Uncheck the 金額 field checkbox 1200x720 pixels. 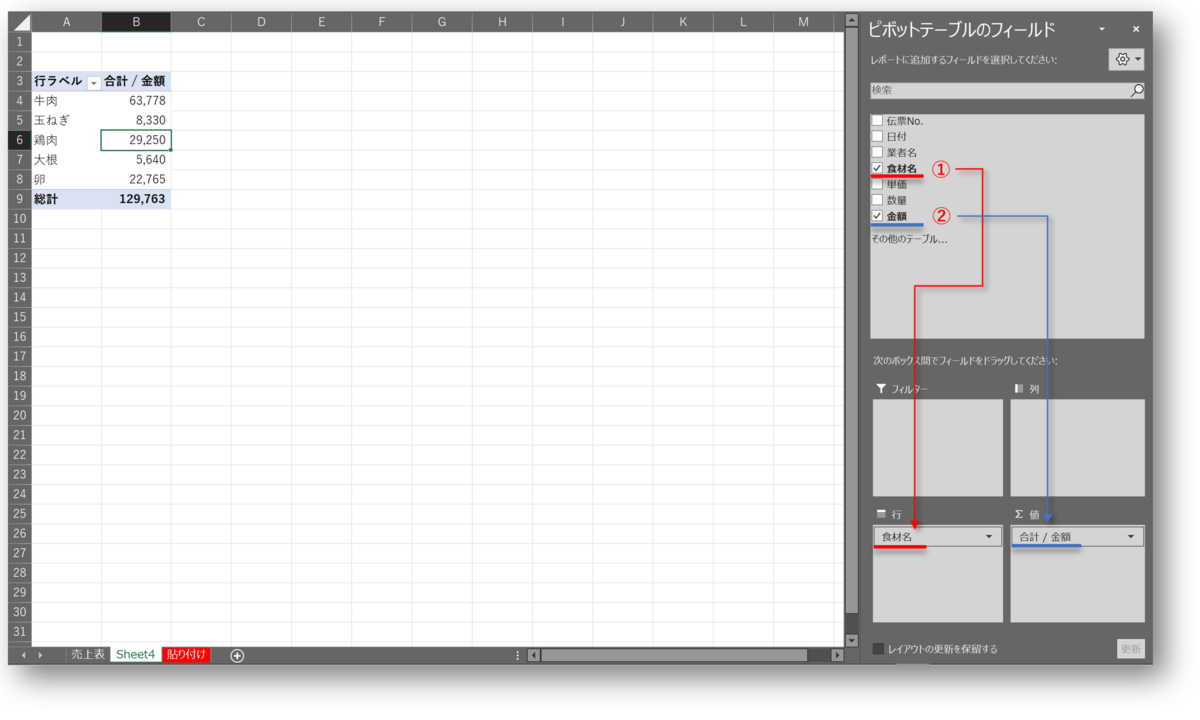(x=877, y=216)
